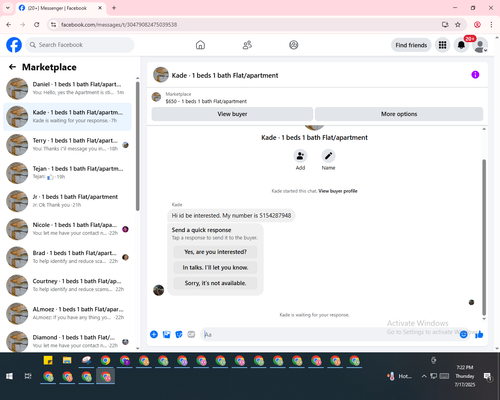Click the Add people icon
Image resolution: width=500 pixels, height=400 pixels.
(300, 156)
